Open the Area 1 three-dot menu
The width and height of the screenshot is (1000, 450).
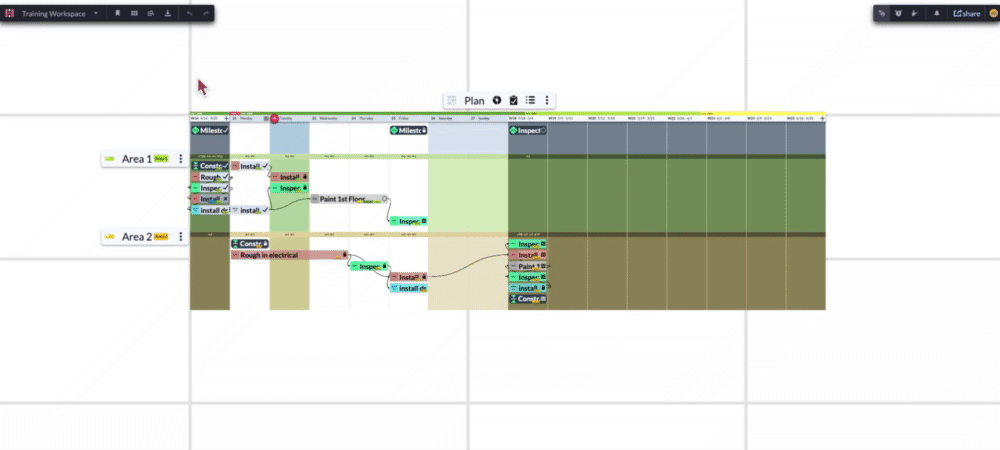(181, 159)
